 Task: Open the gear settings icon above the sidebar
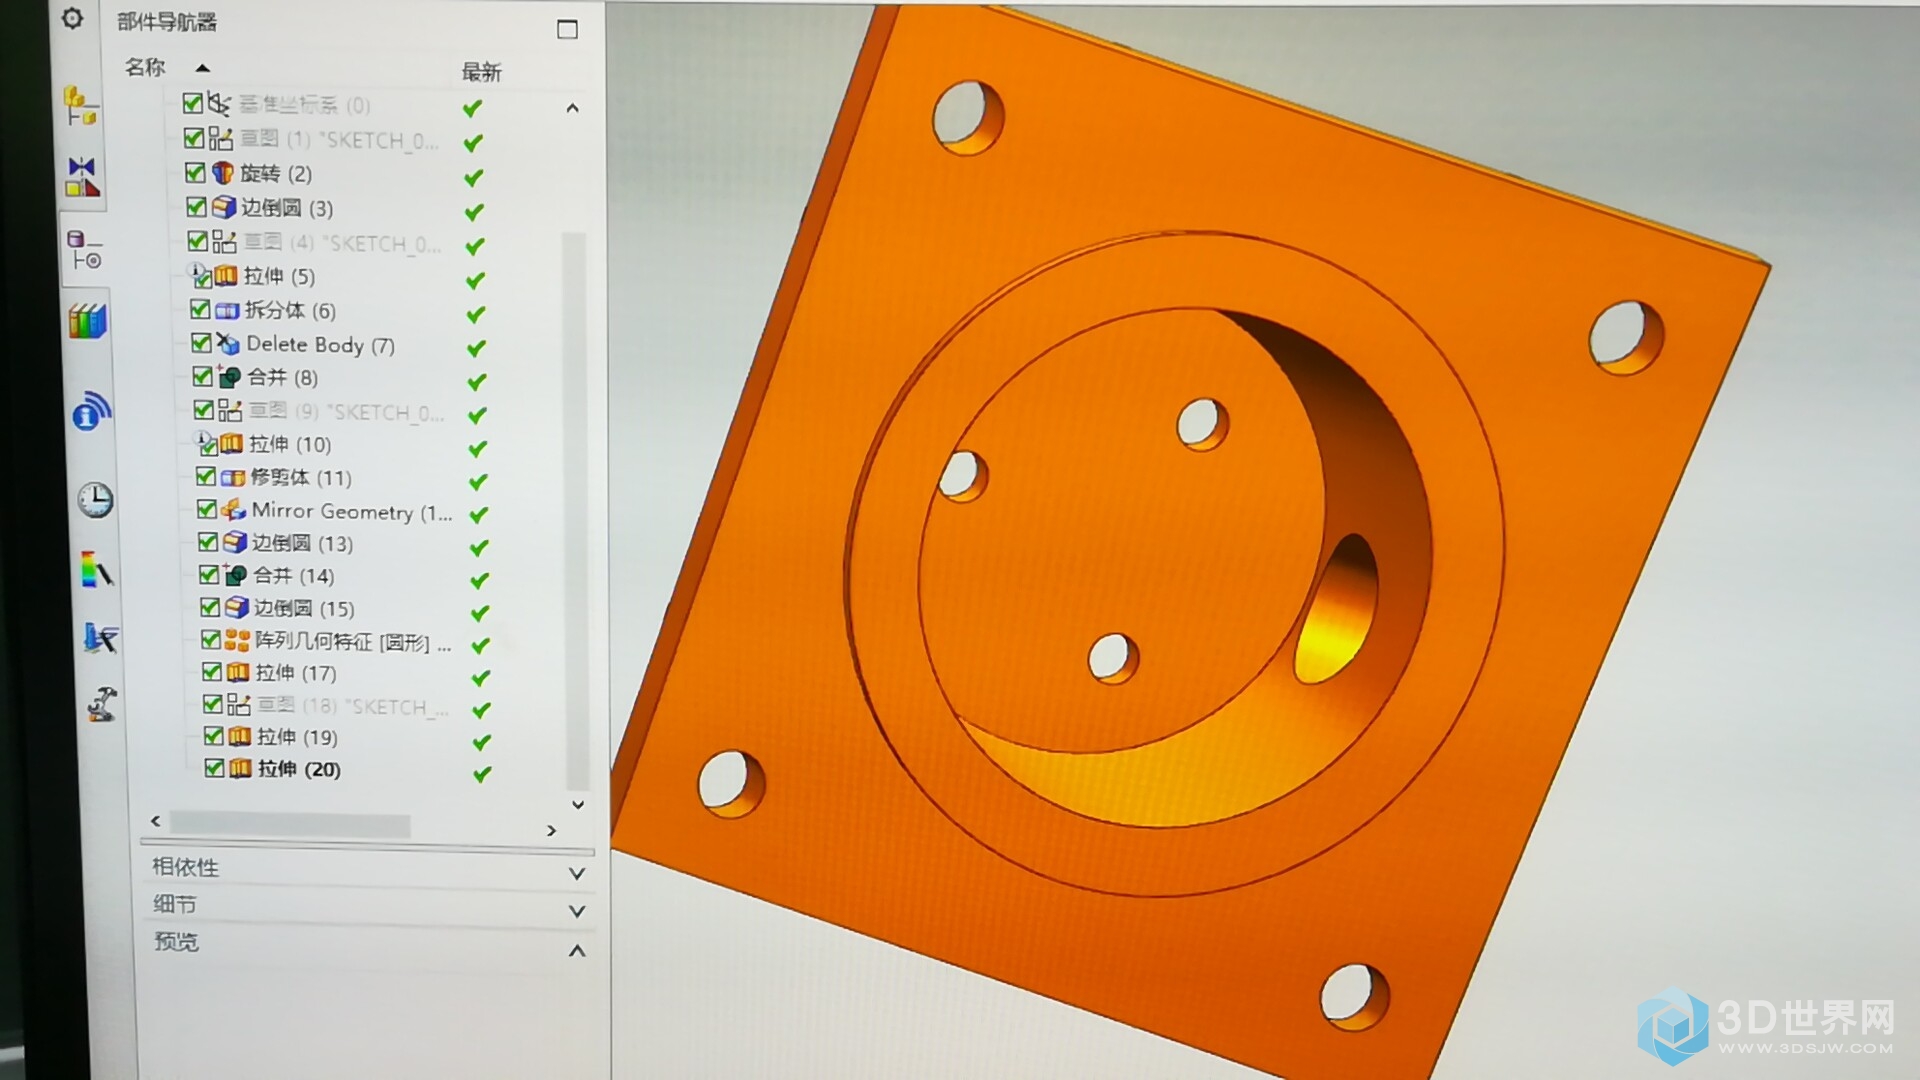click(72, 18)
